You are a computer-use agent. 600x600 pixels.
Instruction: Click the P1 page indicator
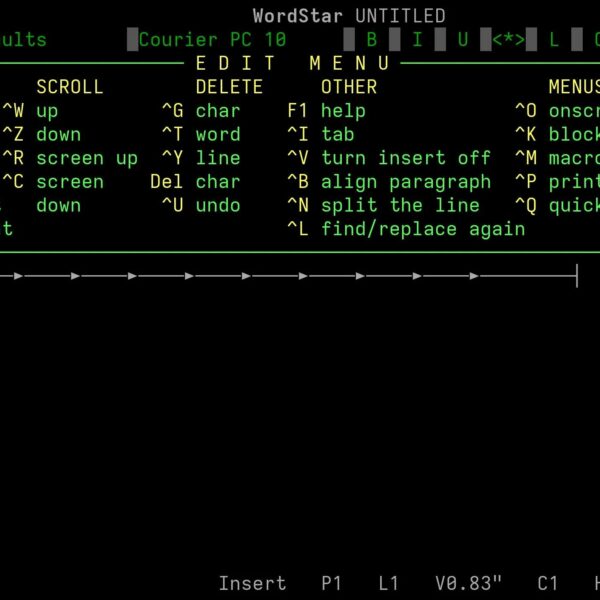[331, 584]
